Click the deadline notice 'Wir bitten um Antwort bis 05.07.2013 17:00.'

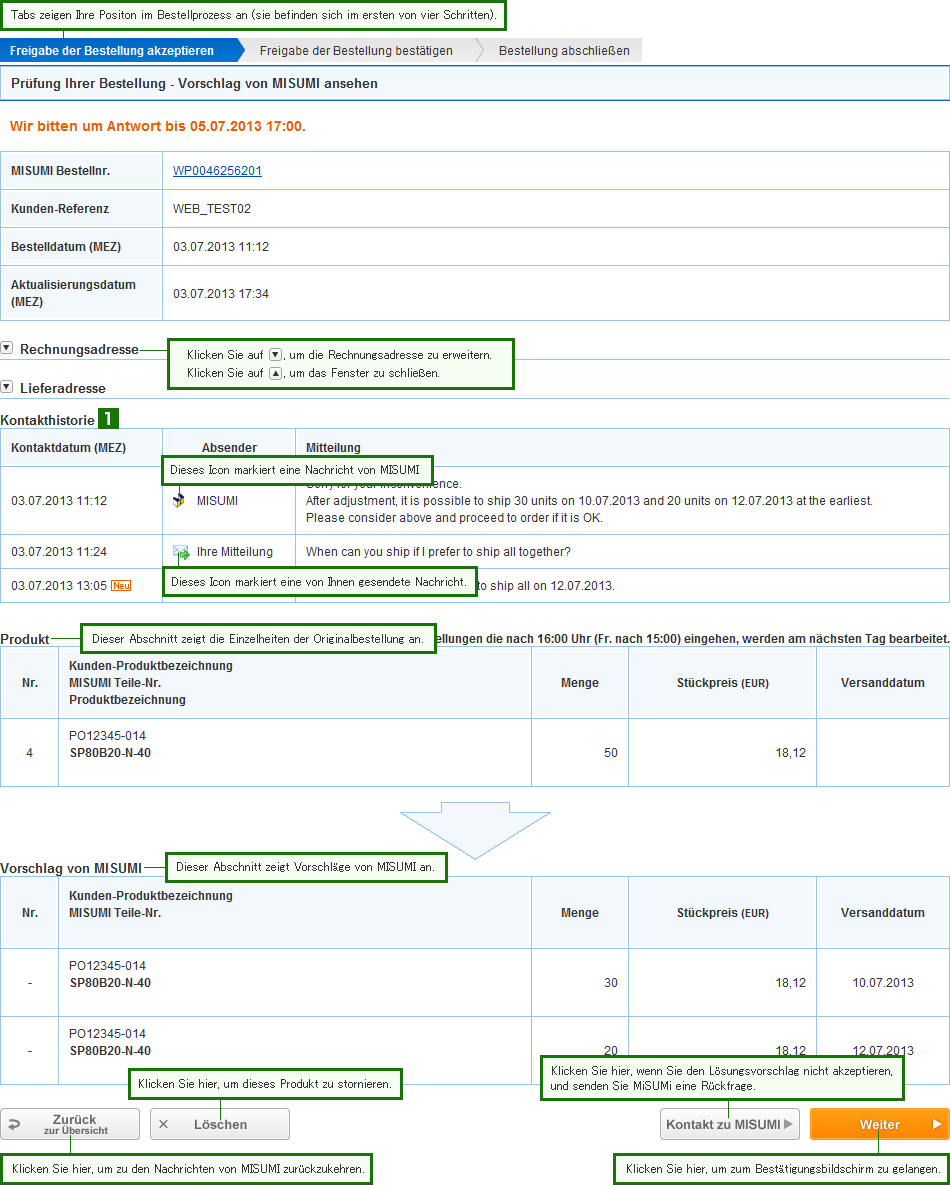click(158, 126)
